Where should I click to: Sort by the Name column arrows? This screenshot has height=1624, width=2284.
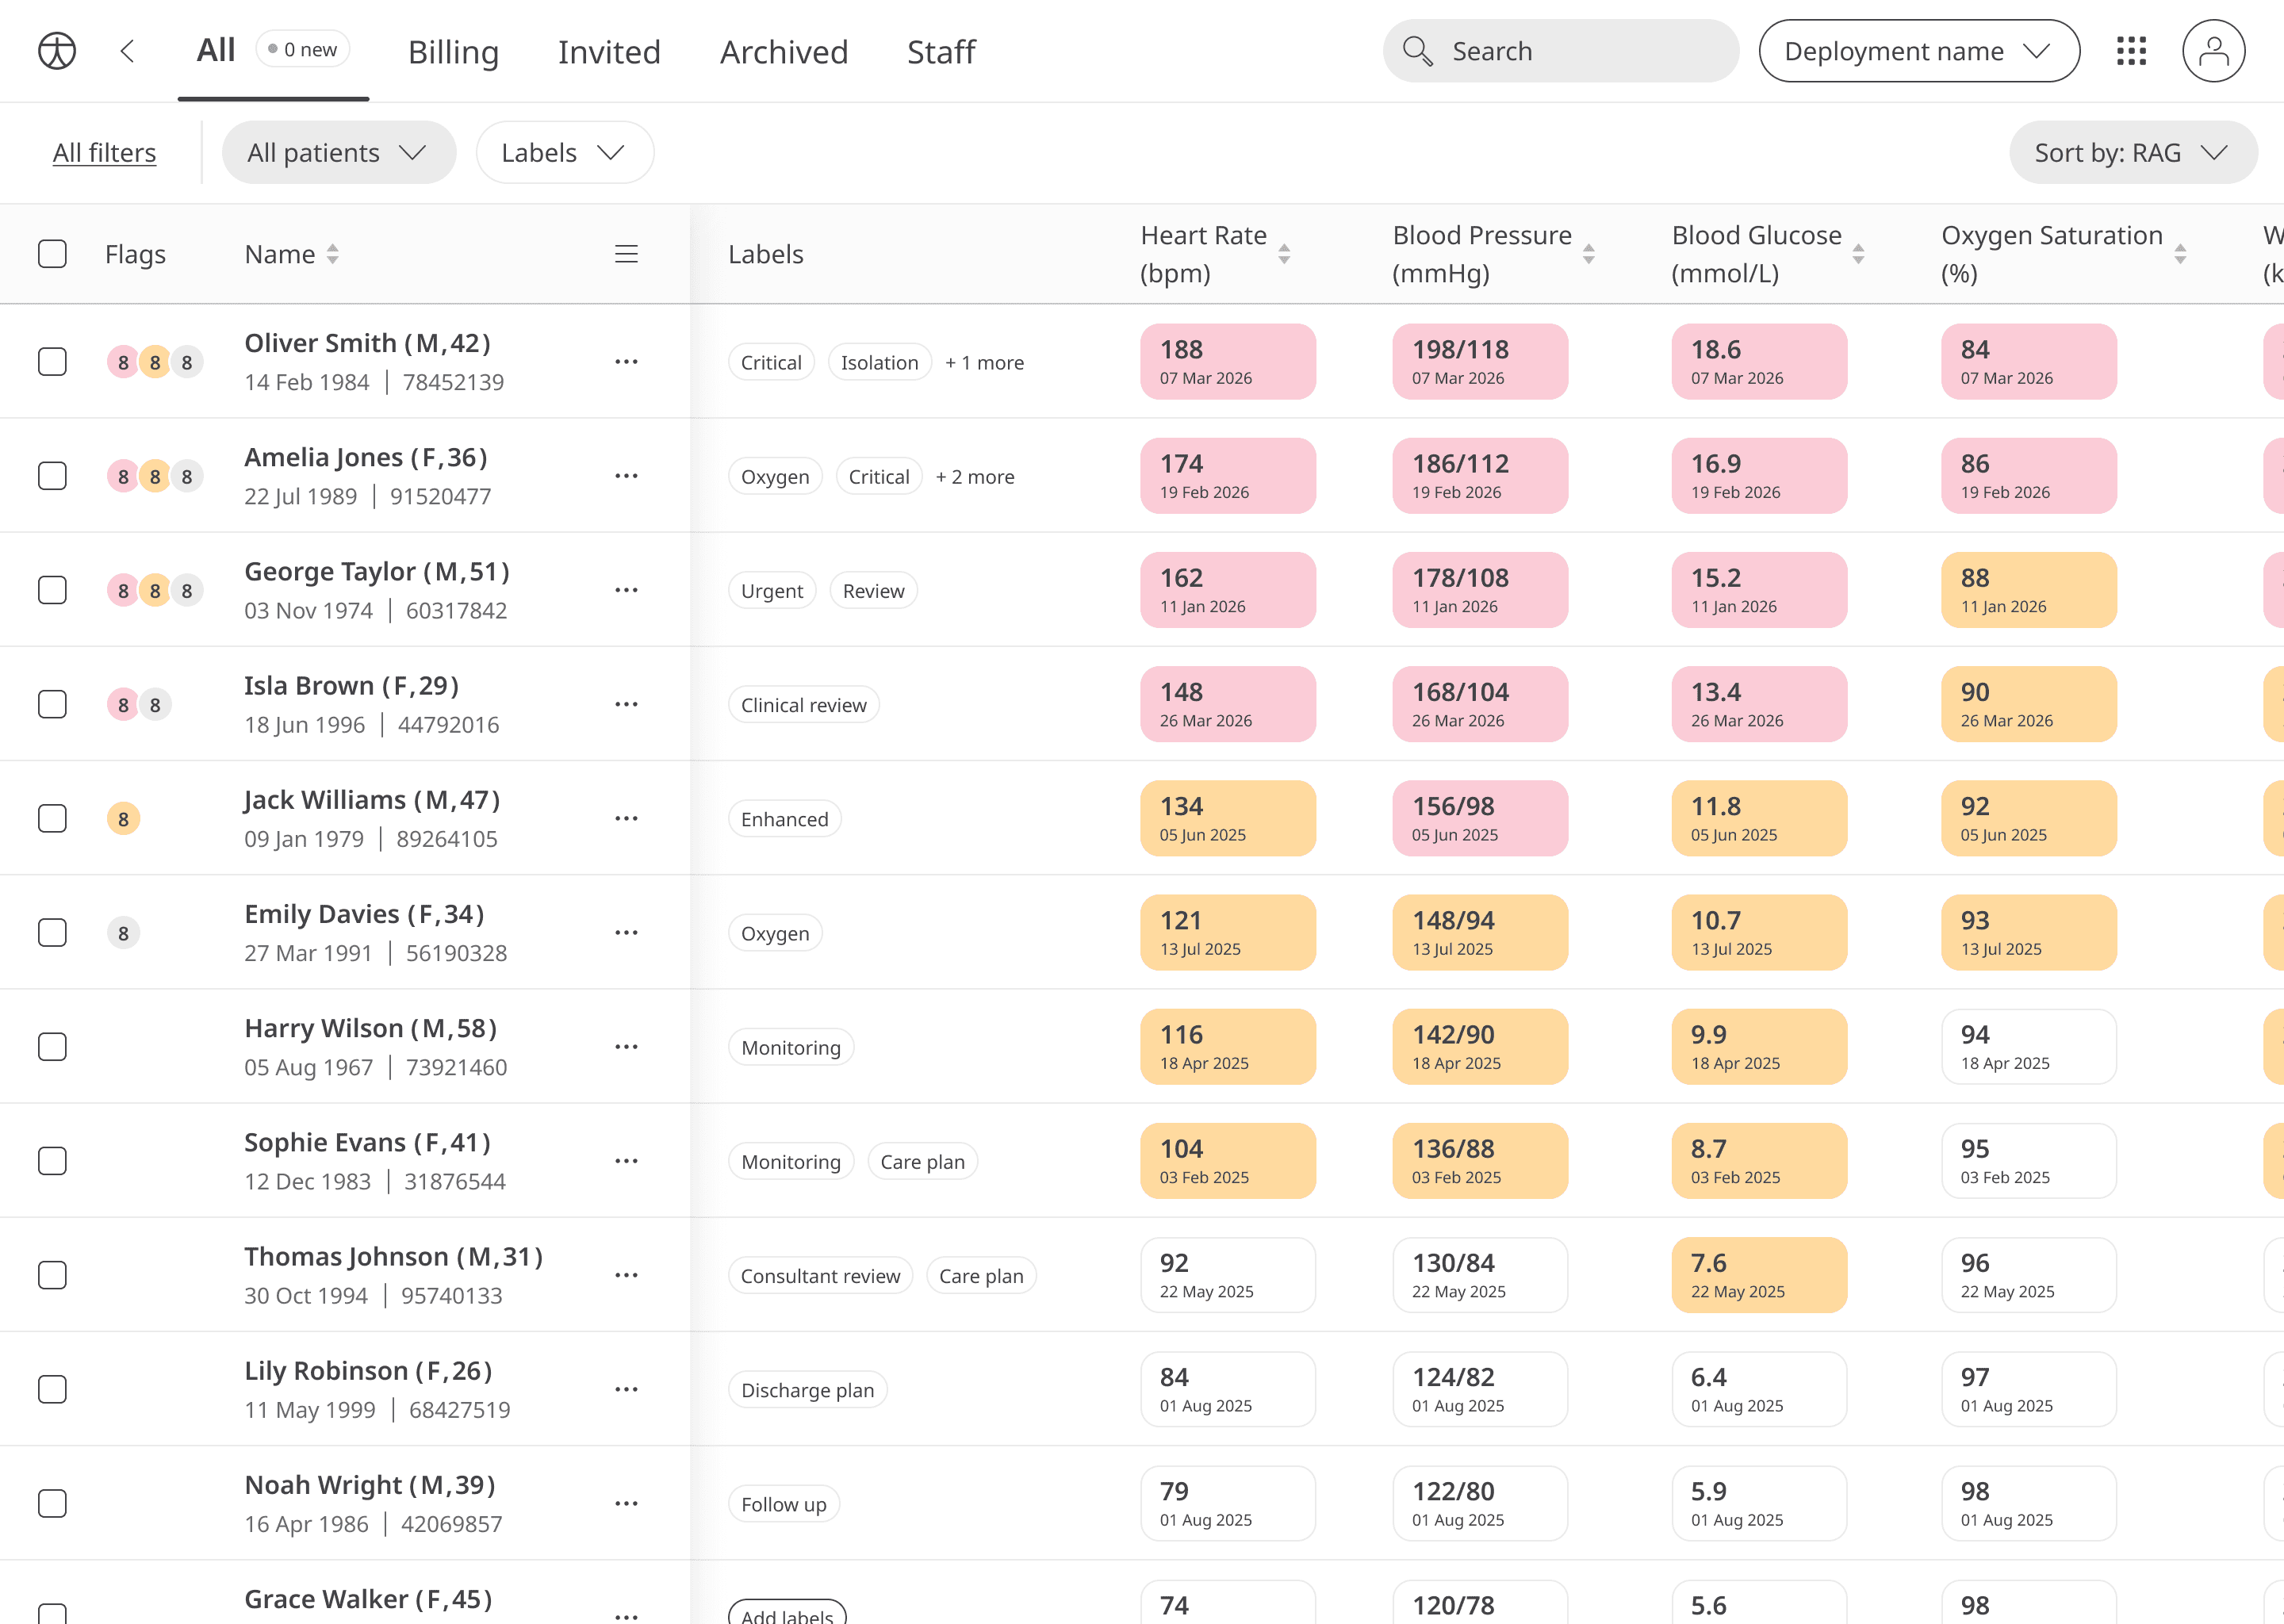pos(333,254)
